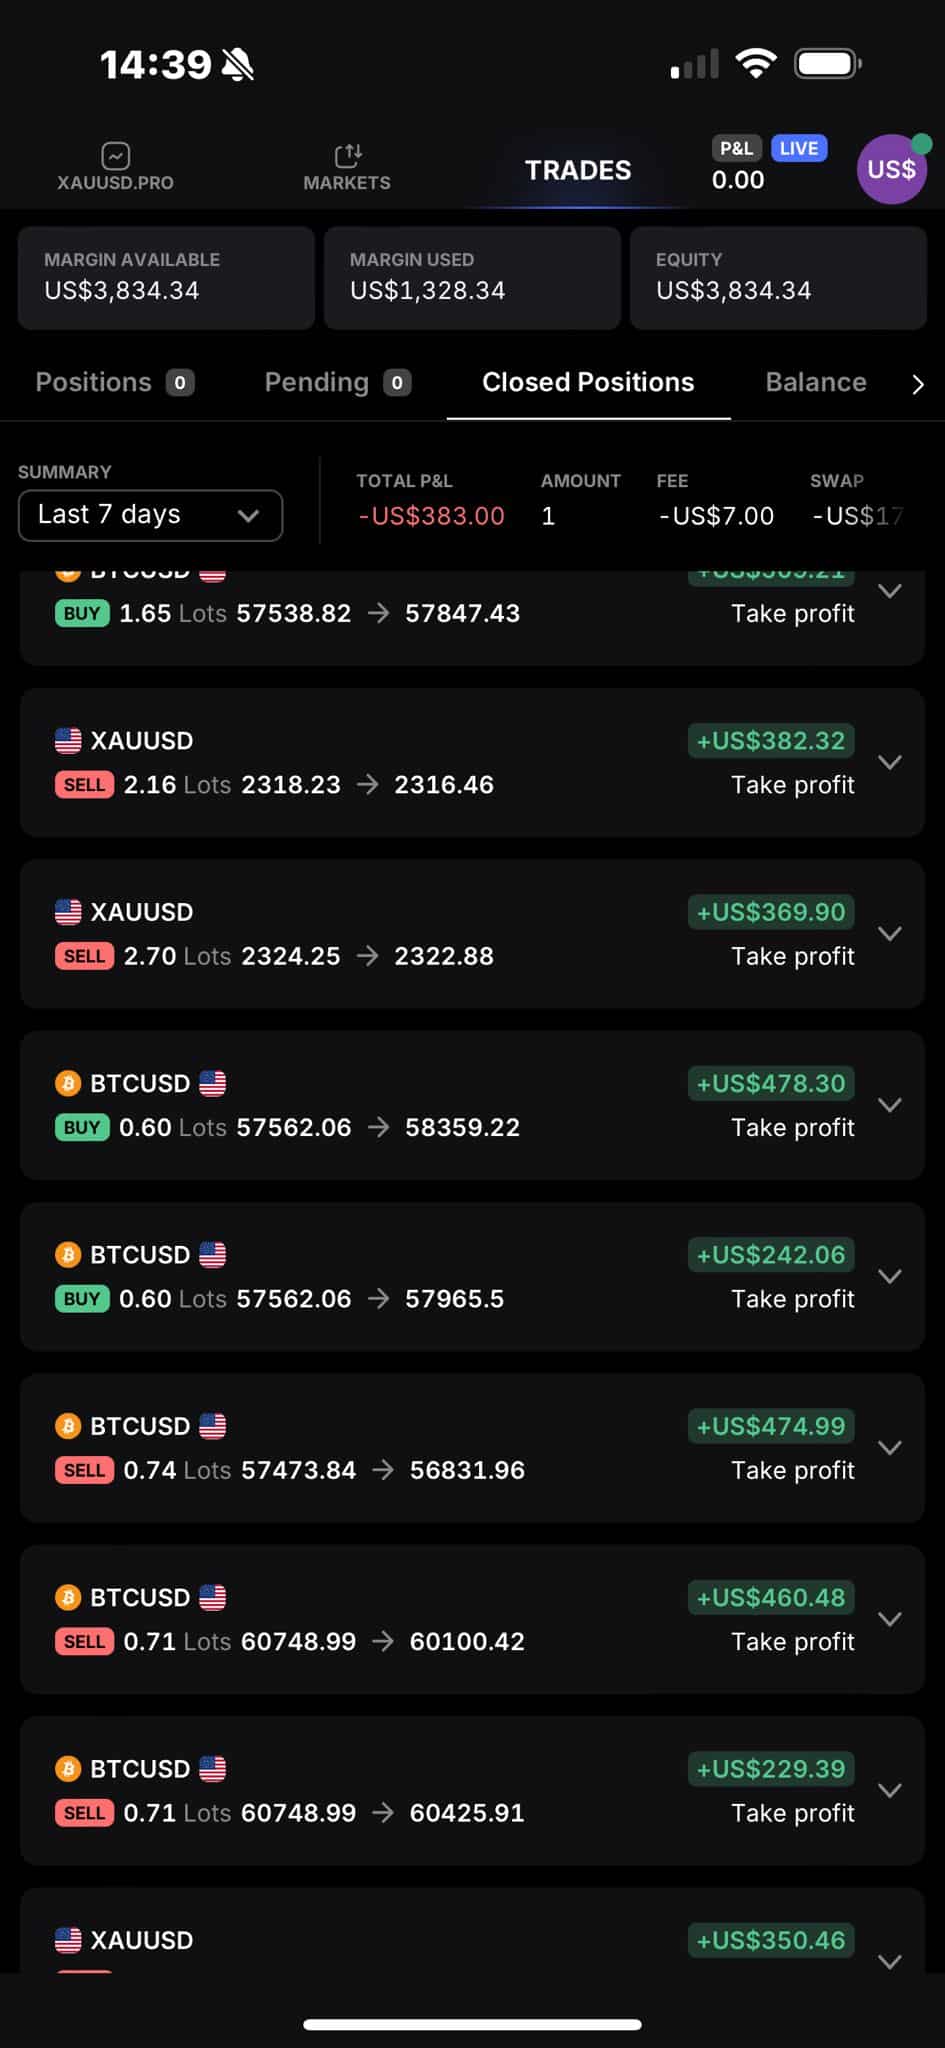This screenshot has width=945, height=2048.
Task: Tap the Margin Available card
Action: (166, 277)
